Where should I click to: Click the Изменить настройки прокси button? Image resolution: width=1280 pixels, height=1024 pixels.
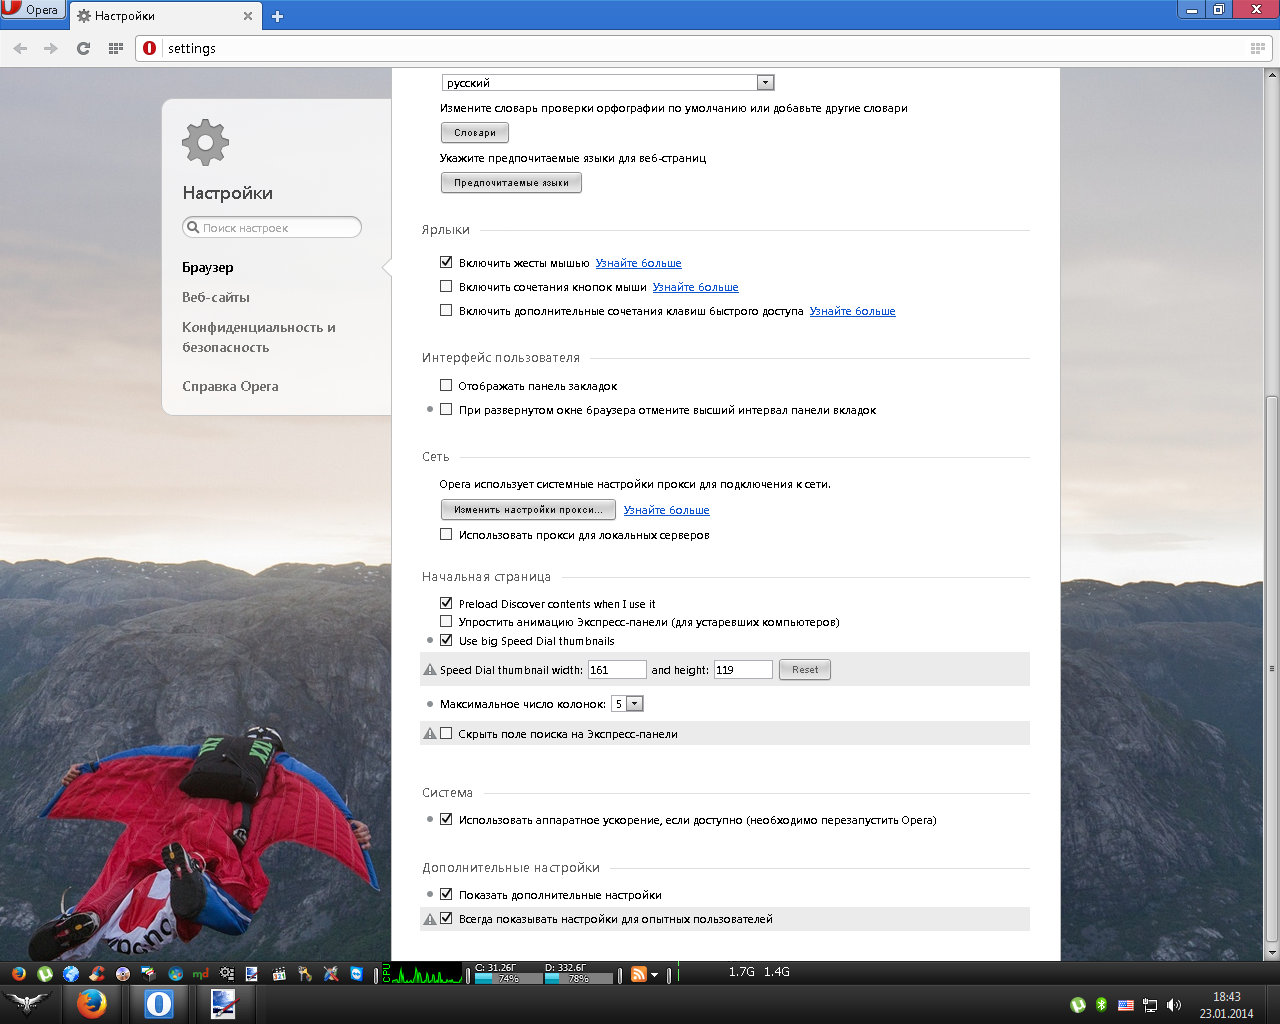(528, 510)
